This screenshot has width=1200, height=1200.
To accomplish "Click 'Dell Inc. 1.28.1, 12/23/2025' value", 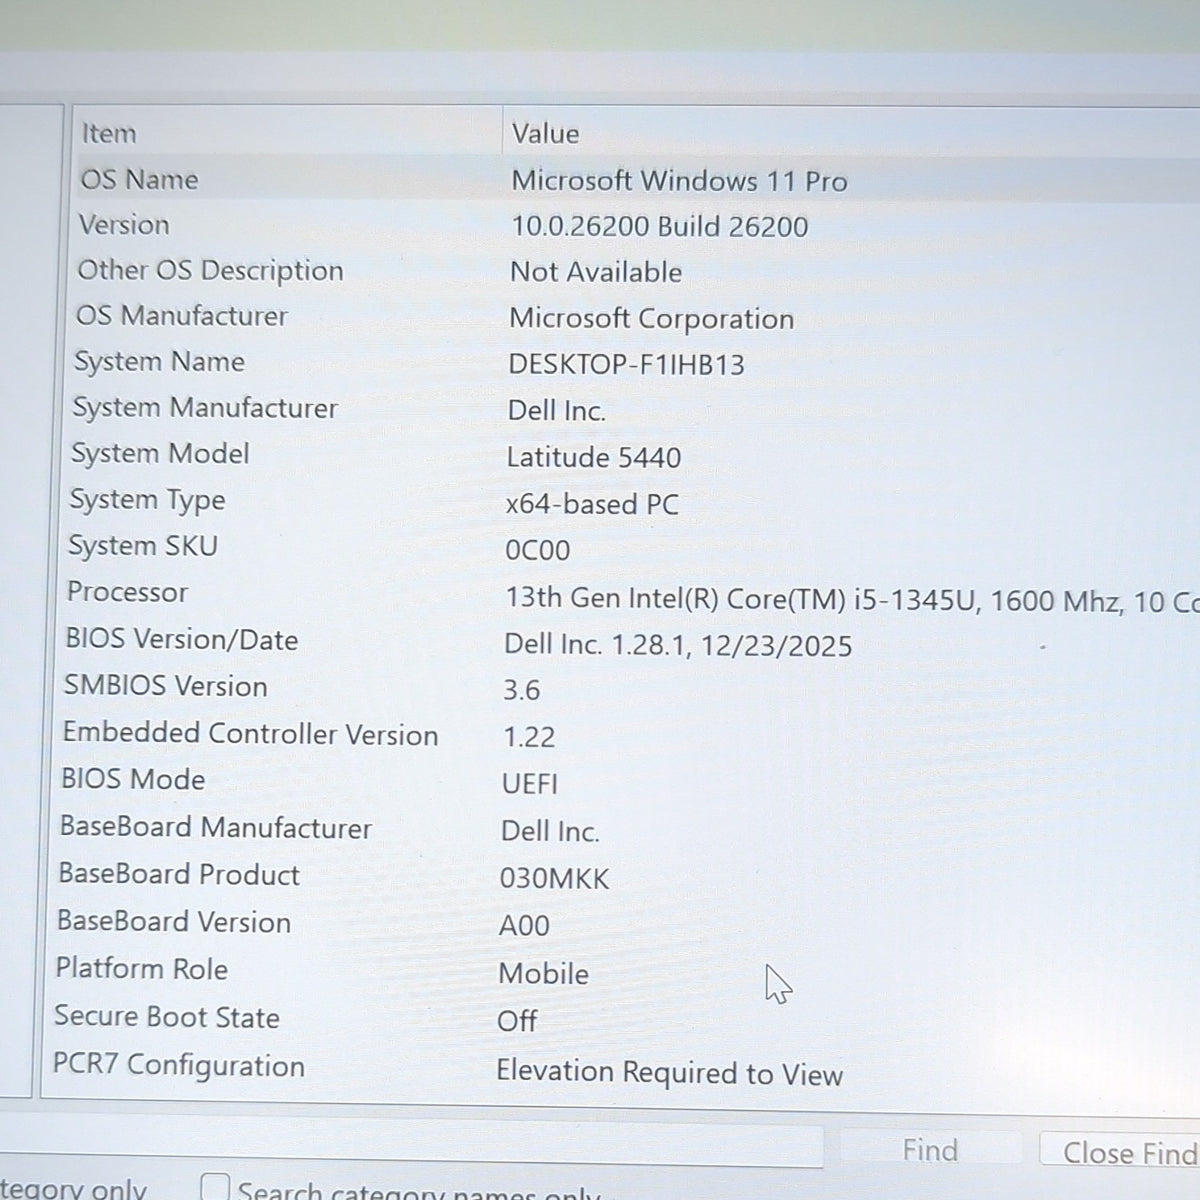I will point(678,645).
